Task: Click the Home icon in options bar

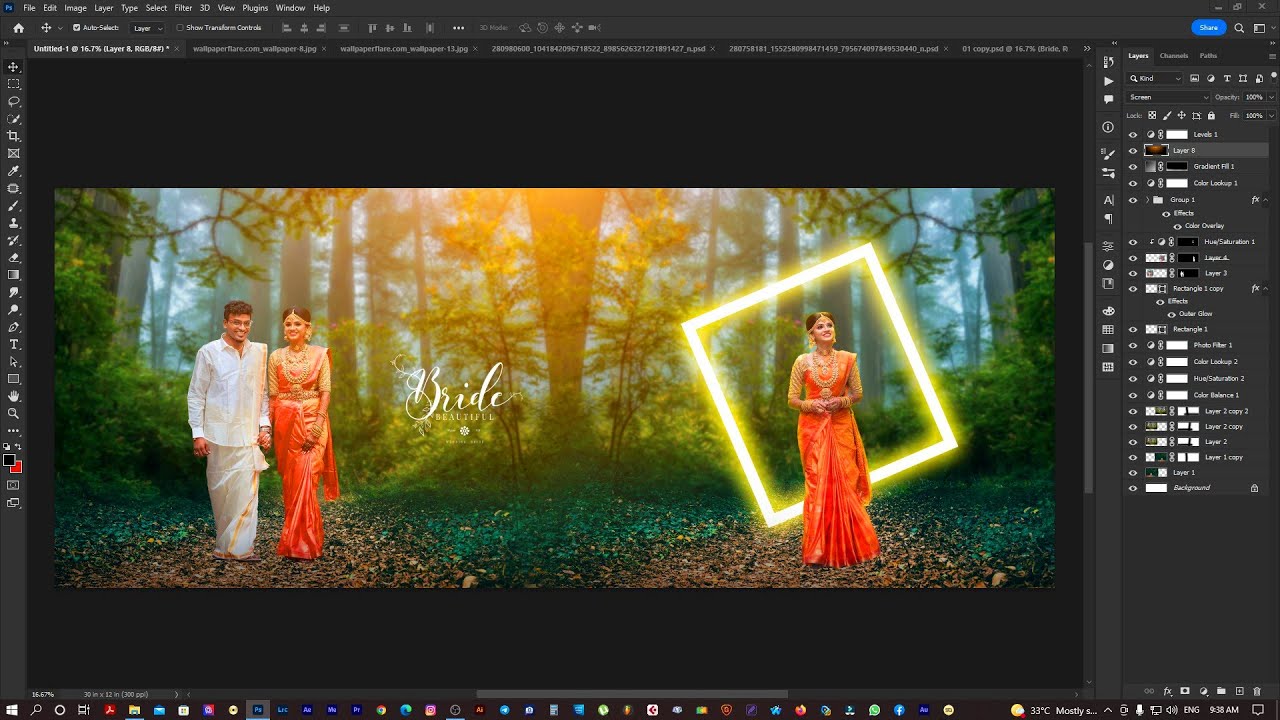Action: tap(18, 28)
